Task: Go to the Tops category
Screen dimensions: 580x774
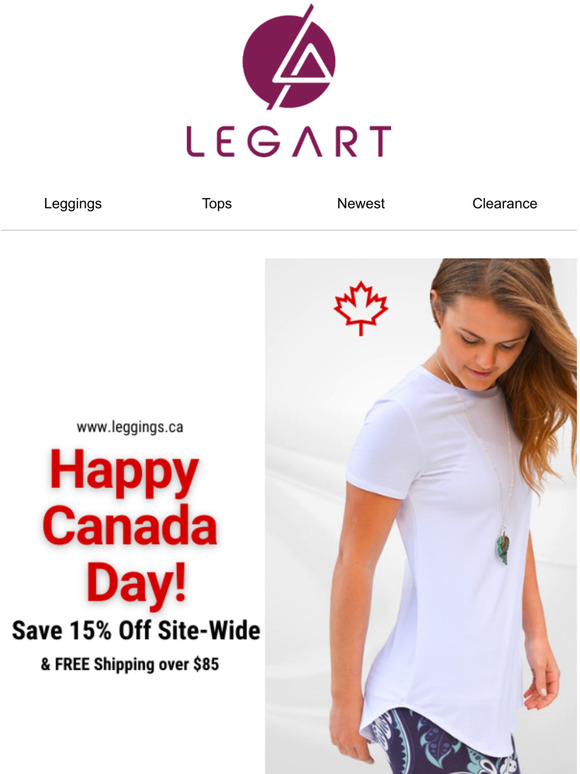Action: 217,203
